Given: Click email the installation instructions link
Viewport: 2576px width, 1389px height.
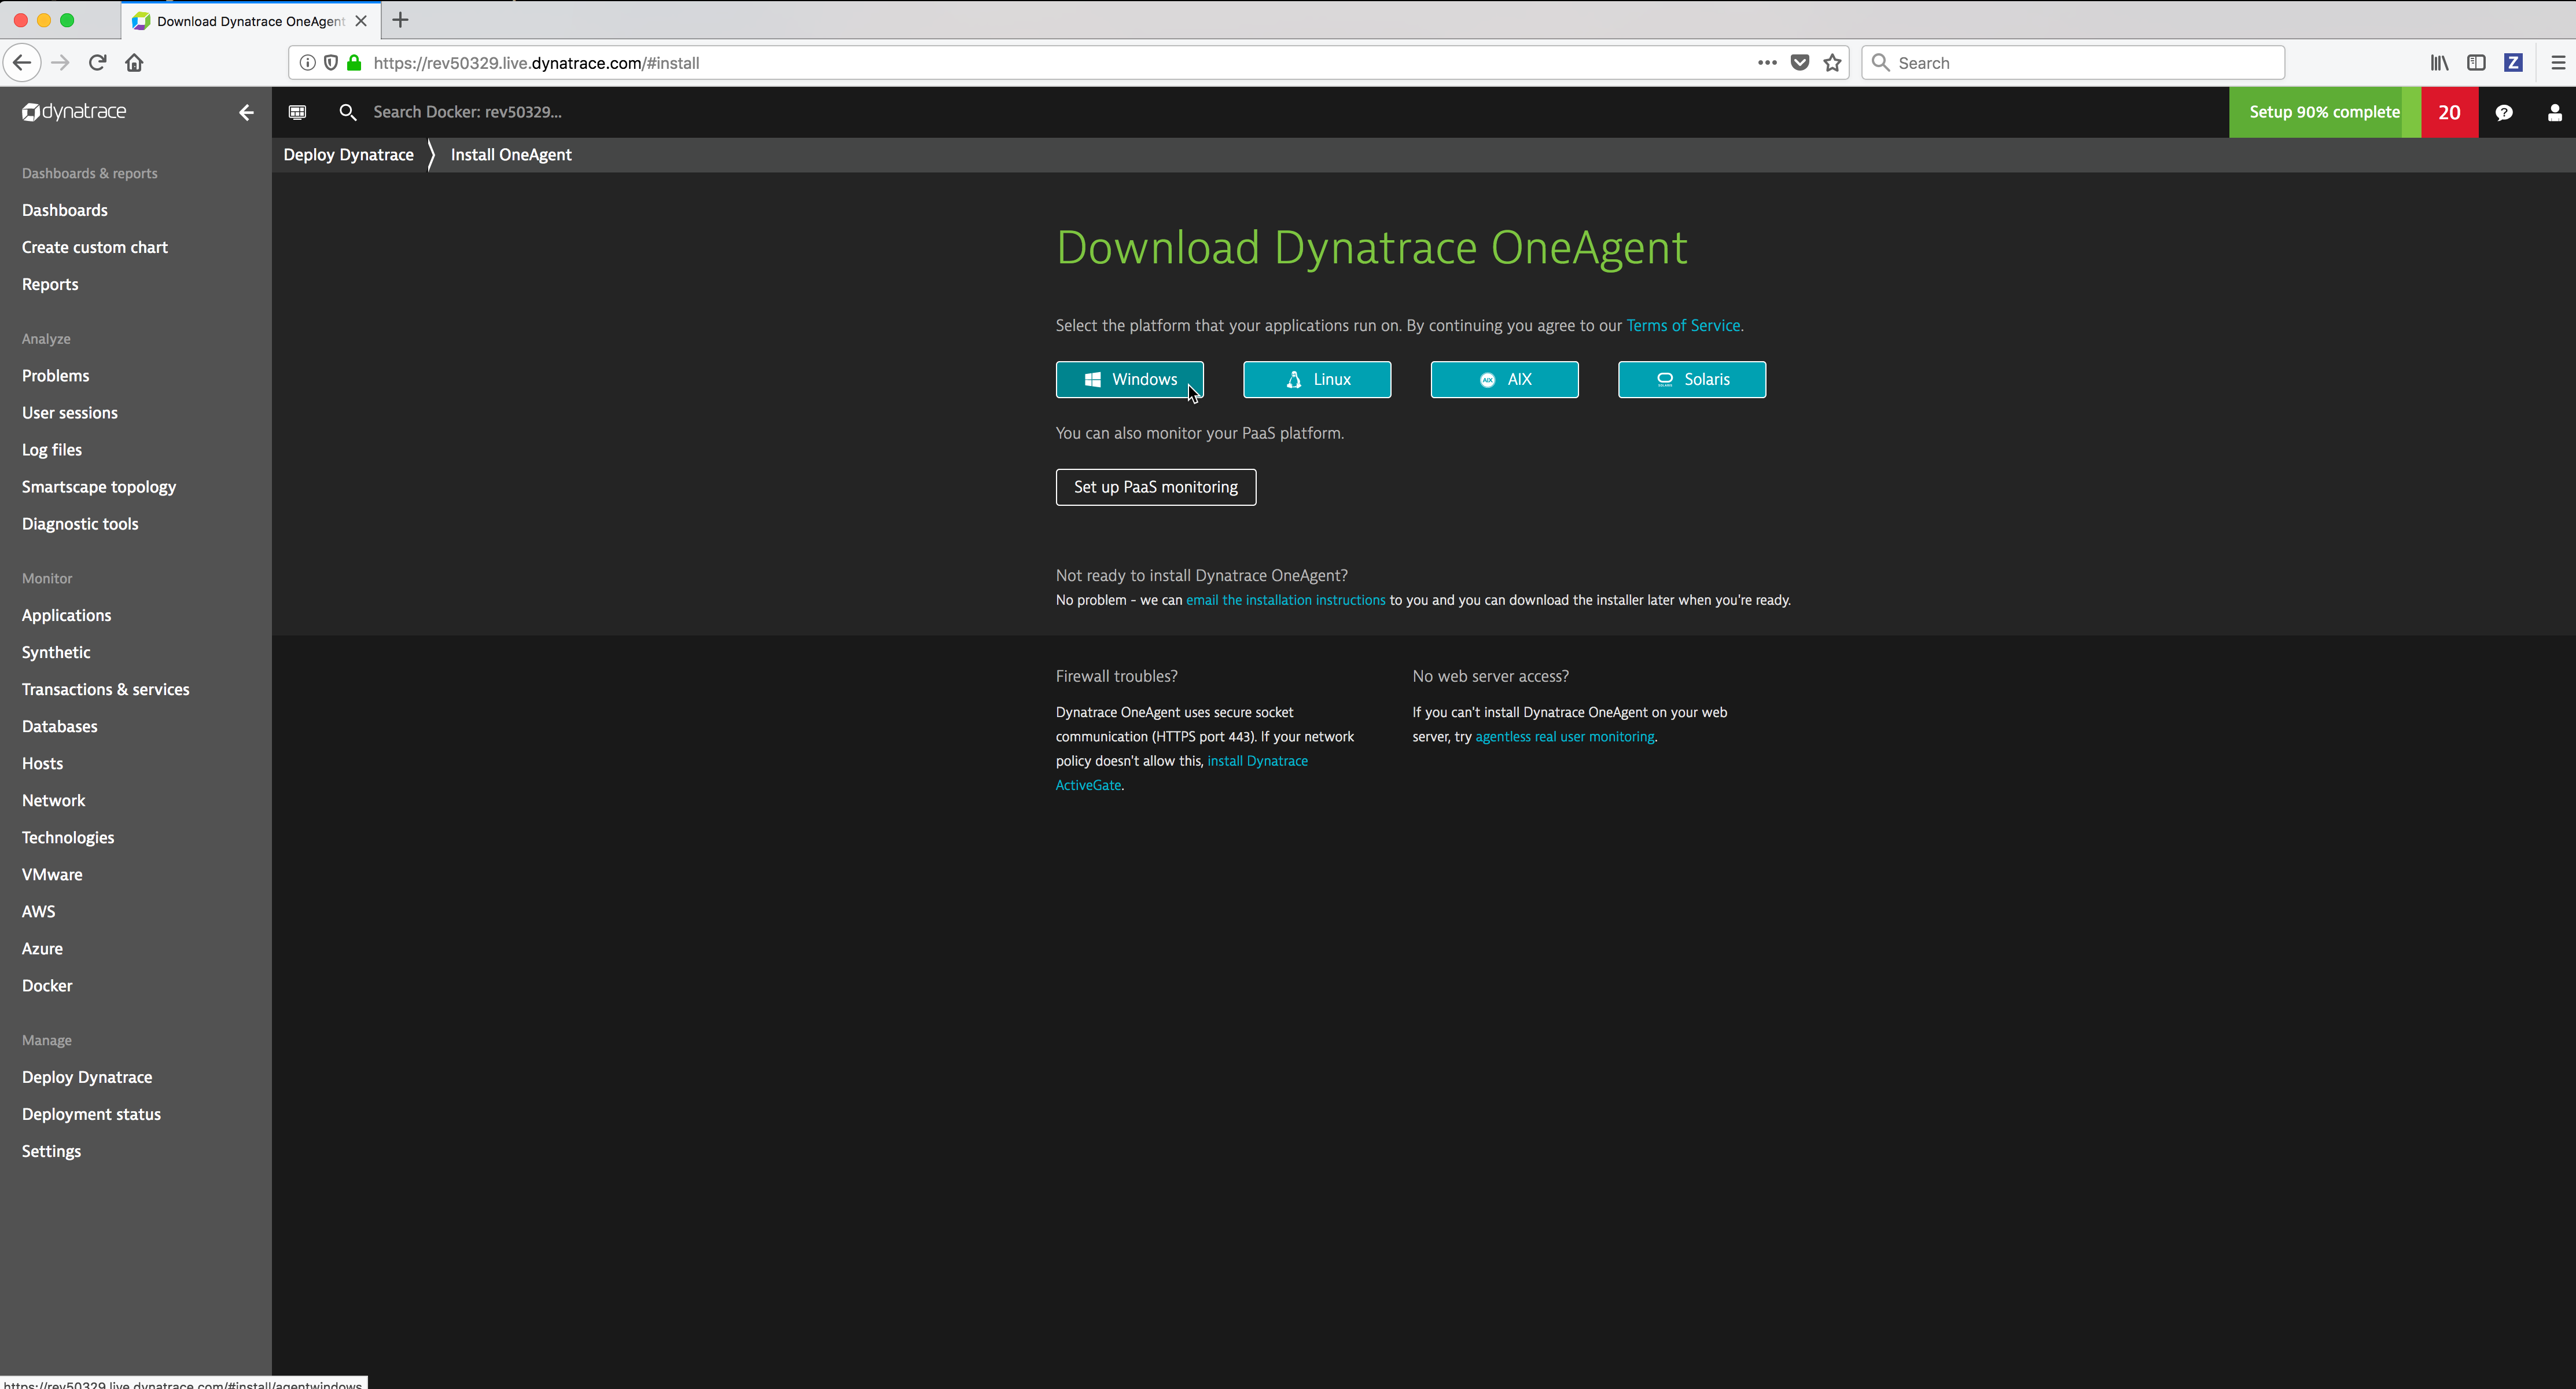Looking at the screenshot, I should click(1285, 600).
